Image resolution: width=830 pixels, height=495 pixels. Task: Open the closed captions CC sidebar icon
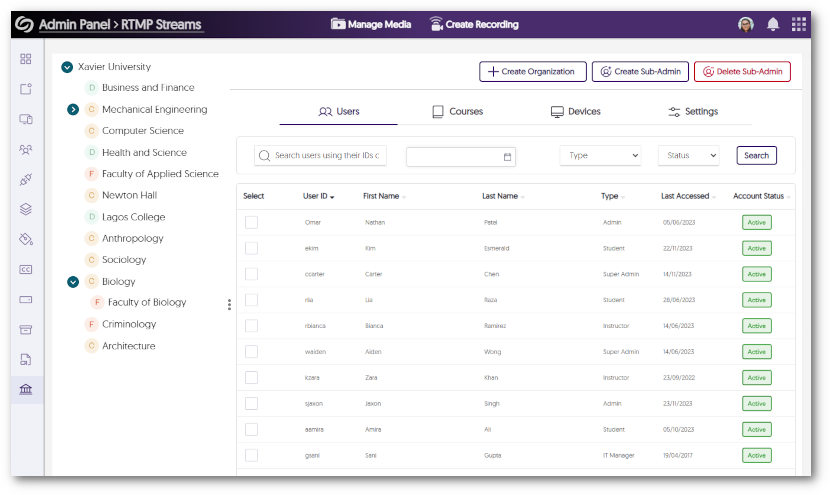(25, 269)
